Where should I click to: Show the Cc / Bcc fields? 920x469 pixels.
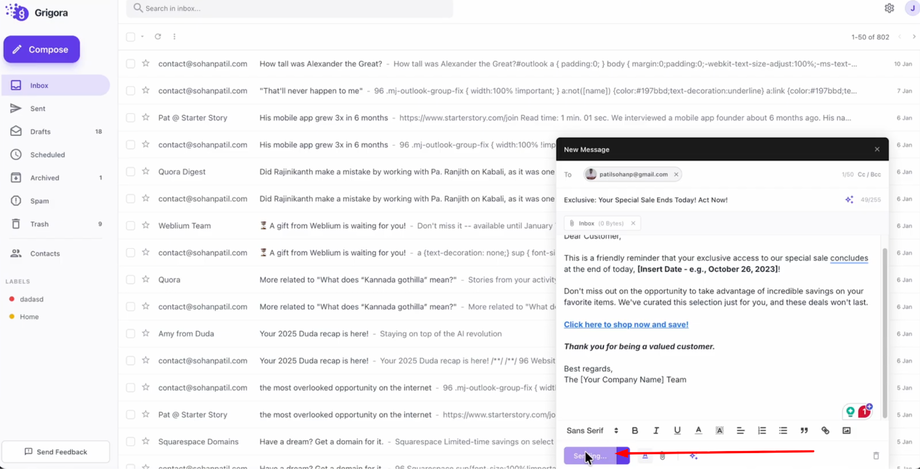[x=871, y=174]
